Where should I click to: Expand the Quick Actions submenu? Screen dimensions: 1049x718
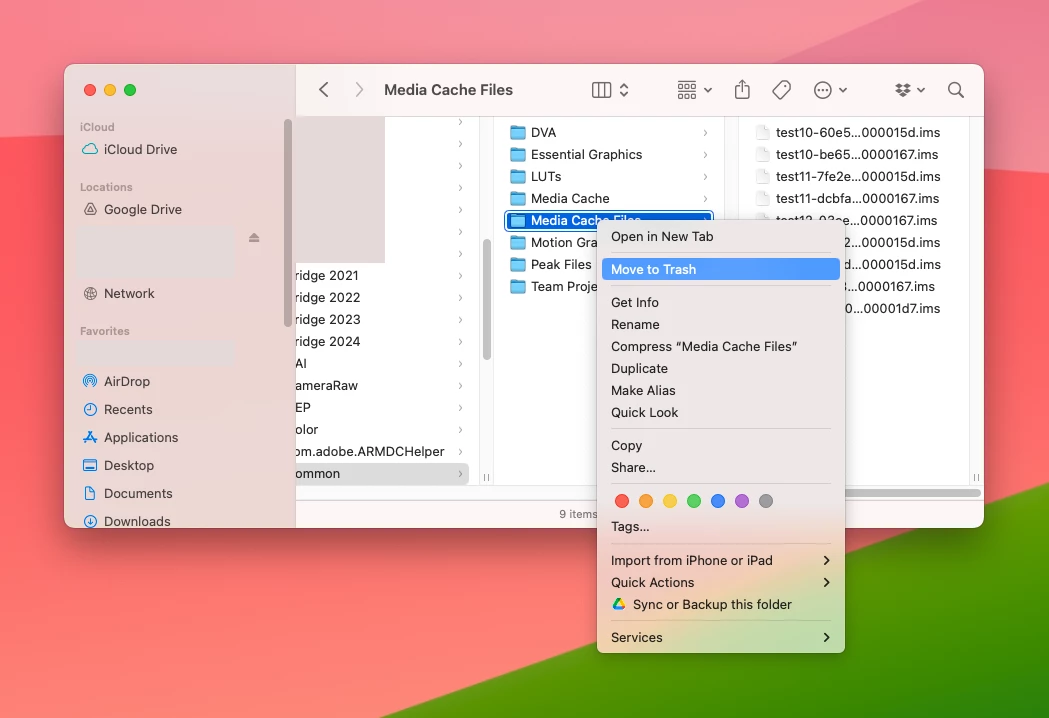721,583
